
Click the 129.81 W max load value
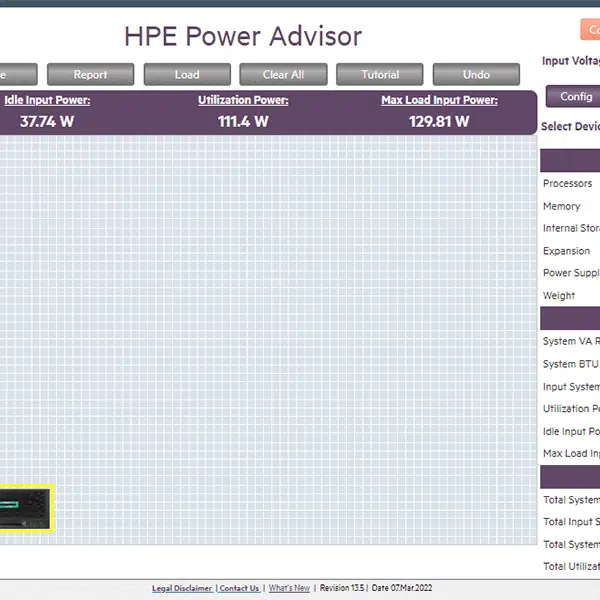click(439, 122)
